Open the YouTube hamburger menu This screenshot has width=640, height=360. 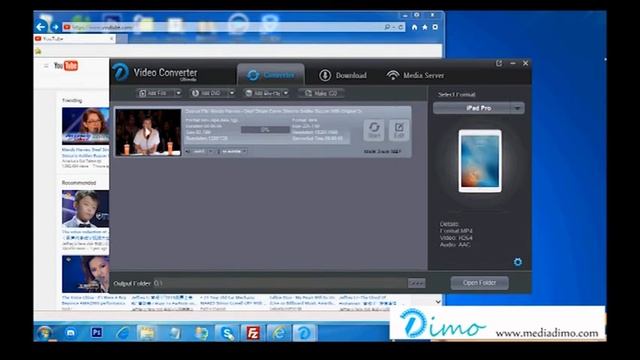tap(46, 66)
